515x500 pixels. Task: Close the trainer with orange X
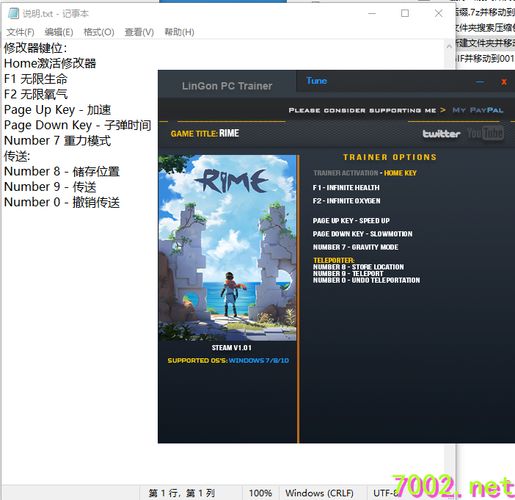click(504, 82)
